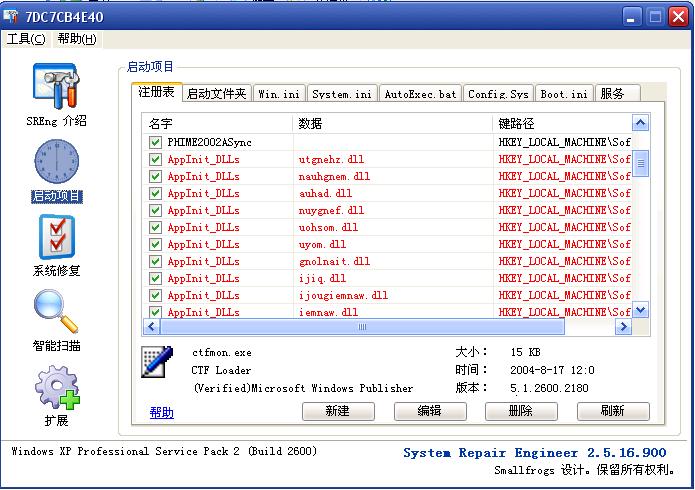Minimize the 7DC7CB4E40 window
695x490 pixels.
pyautogui.click(x=631, y=17)
